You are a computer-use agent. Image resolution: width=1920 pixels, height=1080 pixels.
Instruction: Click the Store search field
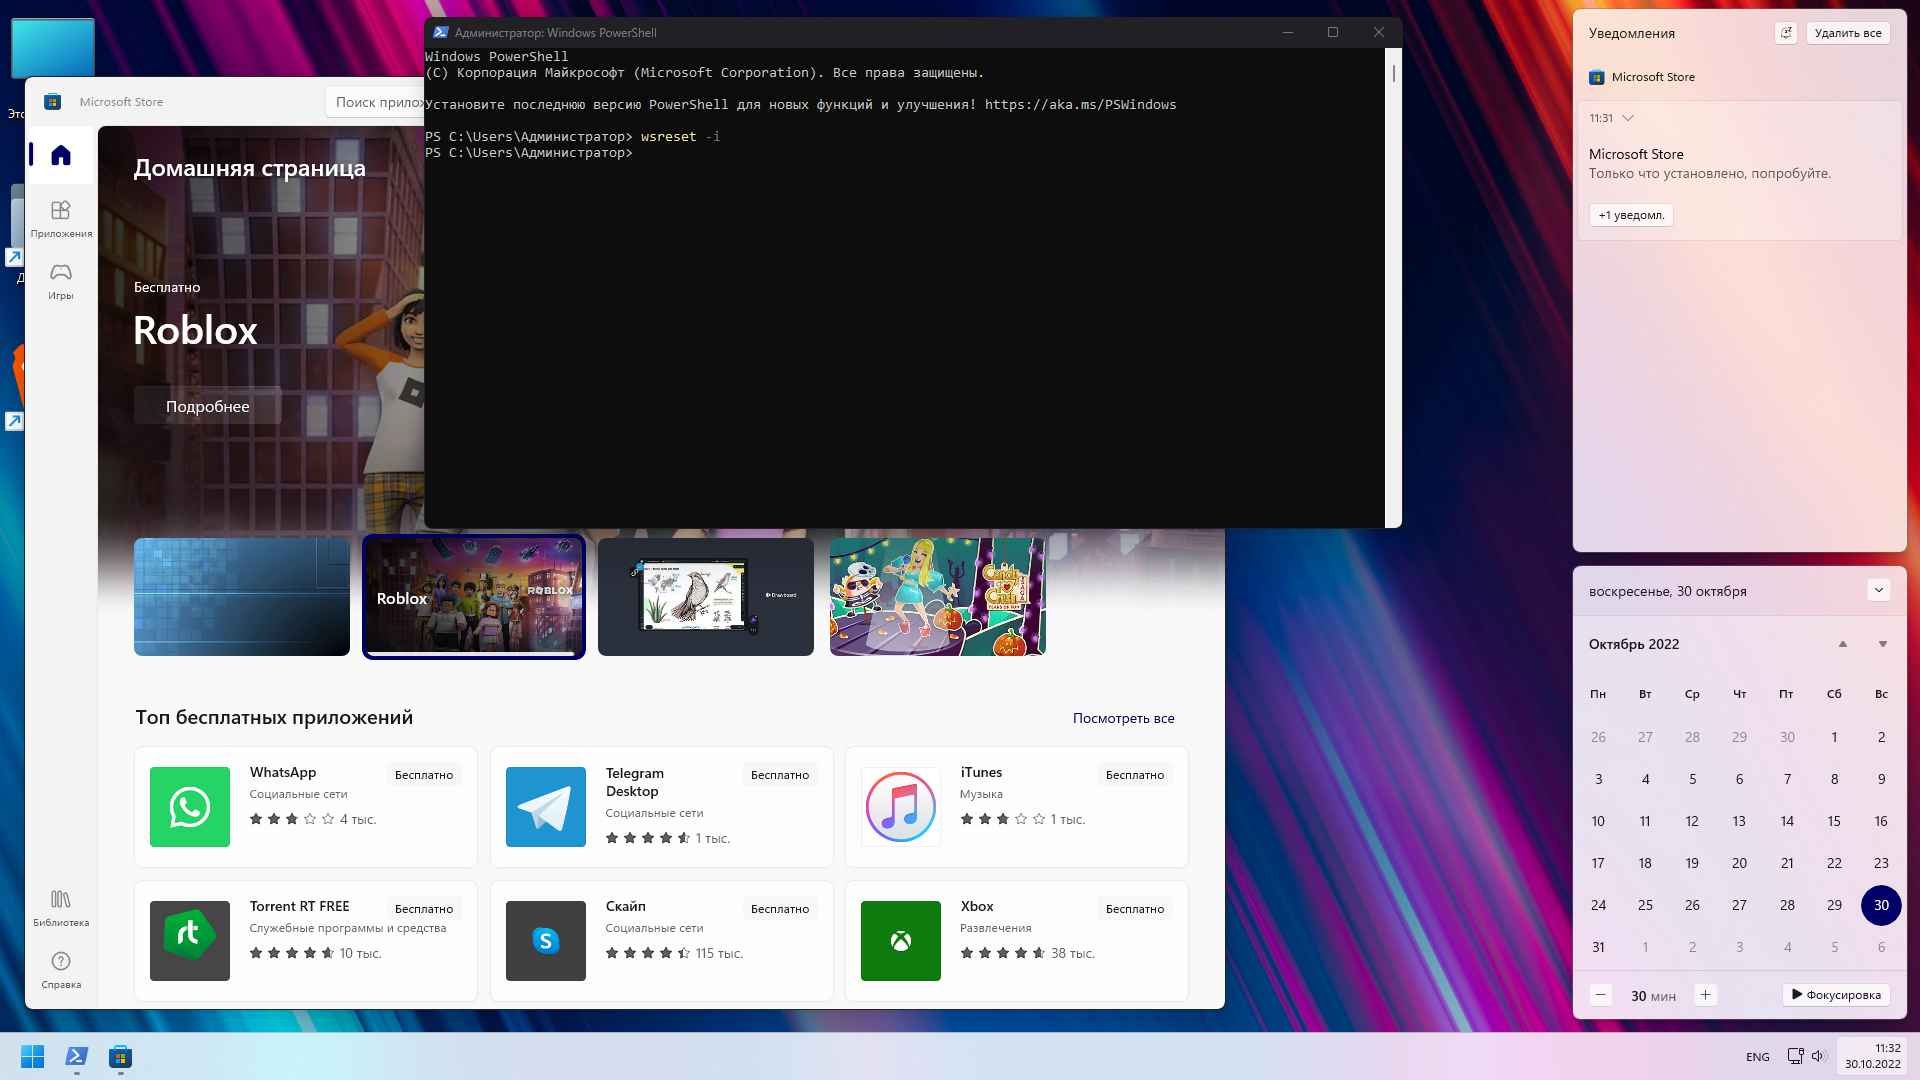point(375,102)
